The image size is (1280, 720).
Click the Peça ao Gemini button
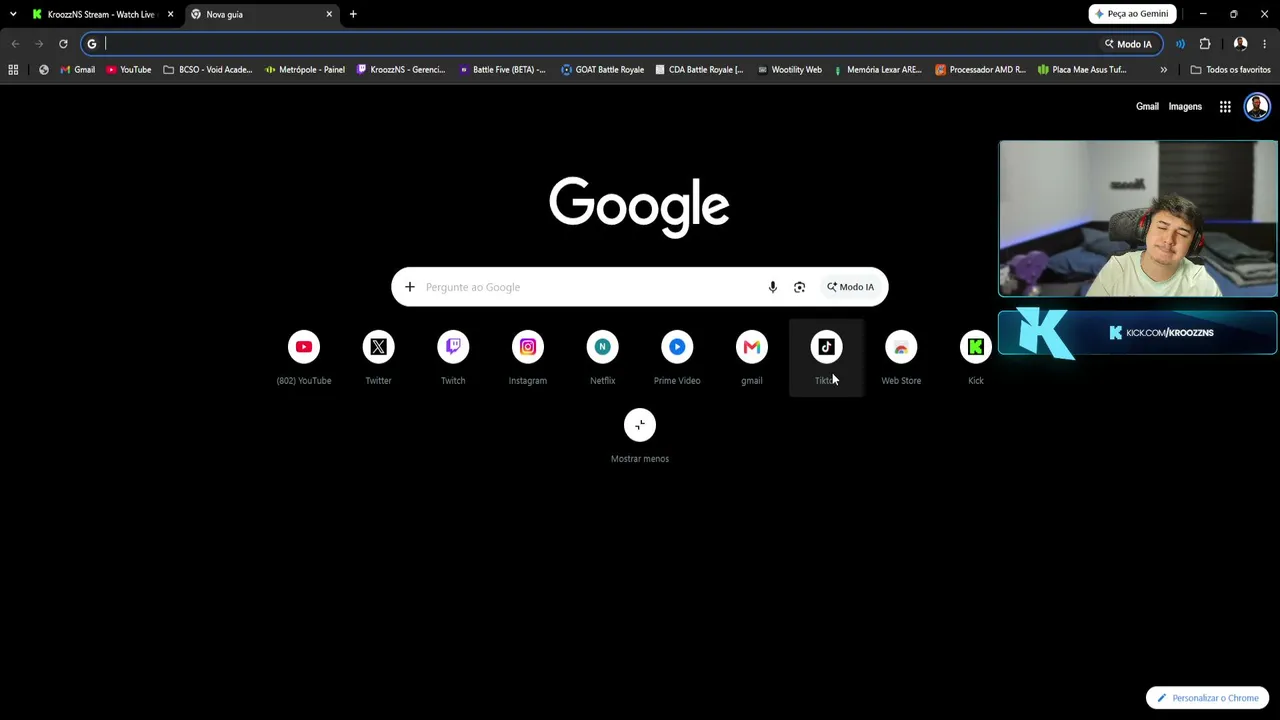click(x=1132, y=14)
